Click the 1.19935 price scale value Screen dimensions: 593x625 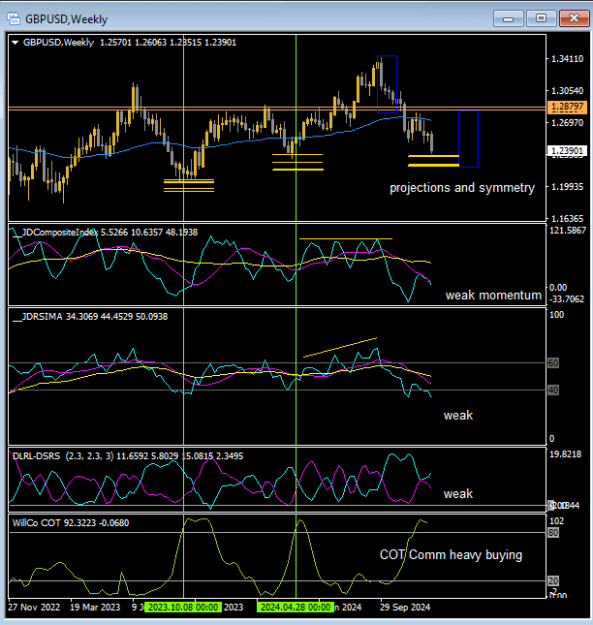567,187
